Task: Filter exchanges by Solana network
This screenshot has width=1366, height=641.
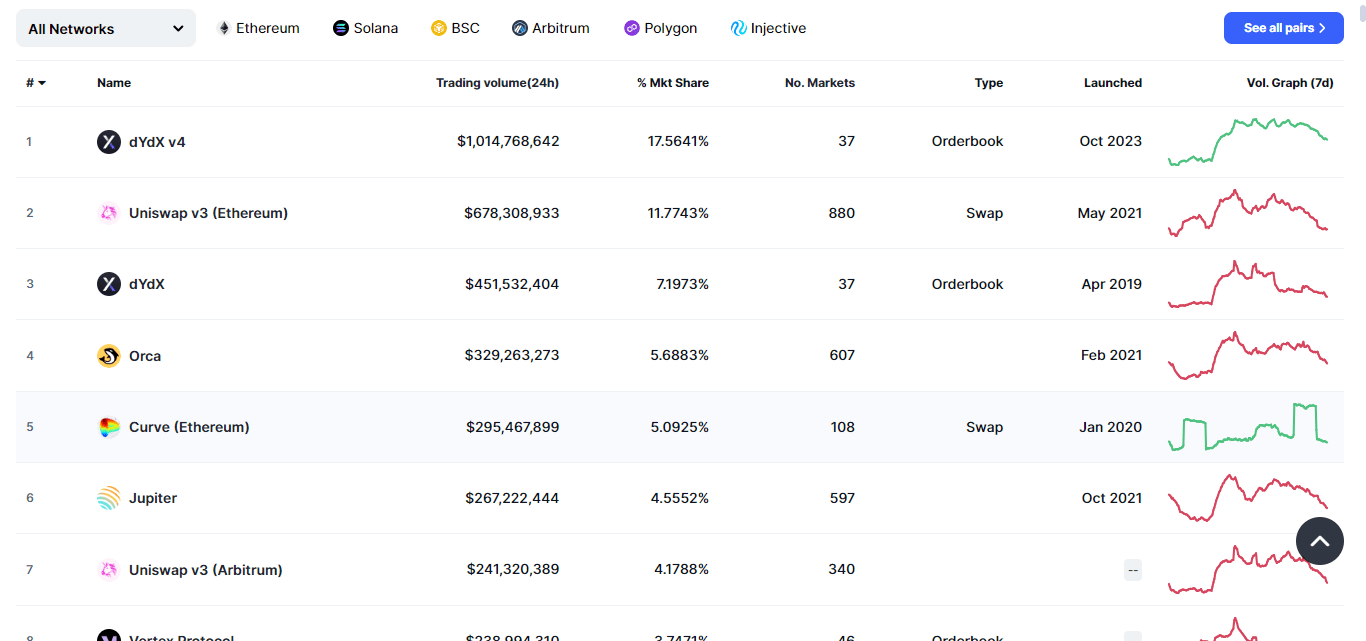Action: 366,28
